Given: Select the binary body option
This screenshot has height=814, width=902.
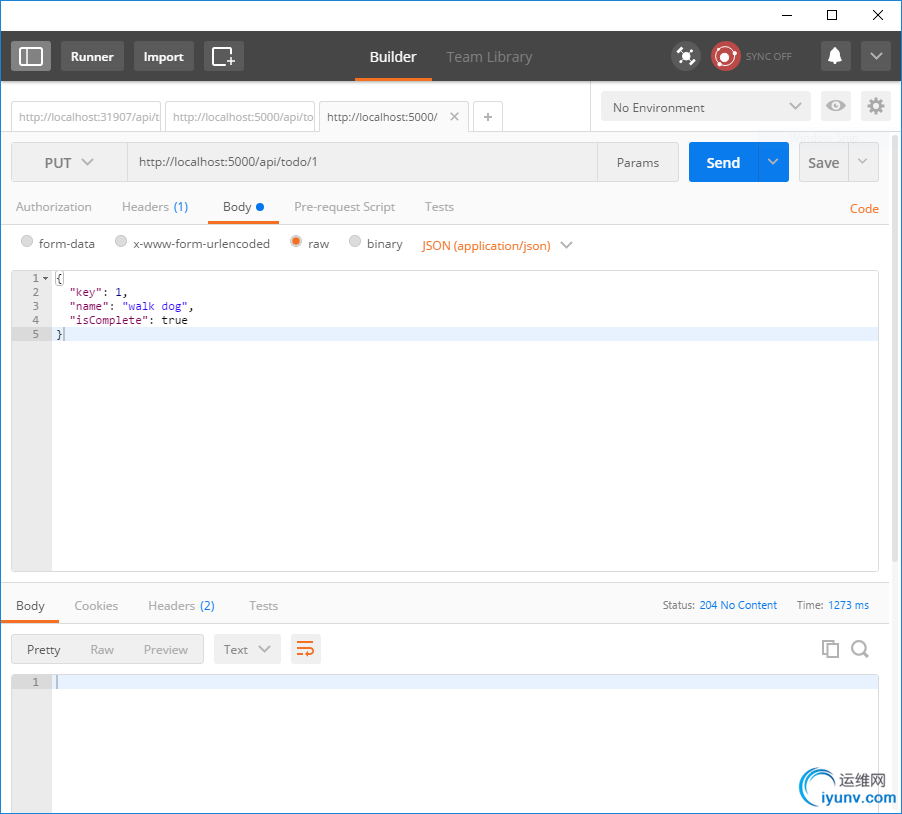Looking at the screenshot, I should point(355,242).
